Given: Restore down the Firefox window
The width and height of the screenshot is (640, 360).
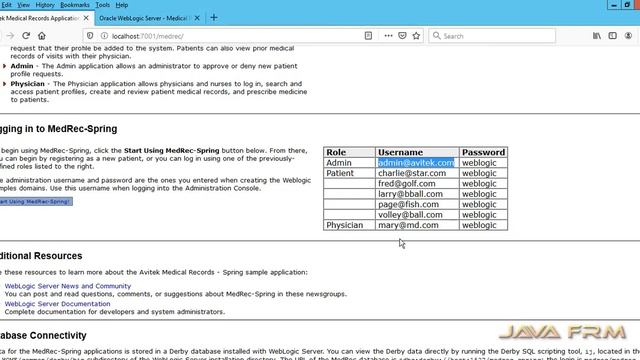Looking at the screenshot, I should tap(627, 5).
